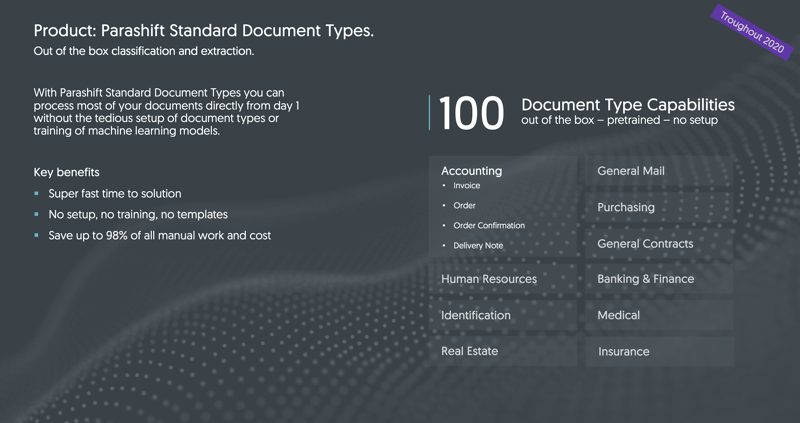Open the Purchasing category tile
This screenshot has width=800, height=423.
[x=660, y=207]
